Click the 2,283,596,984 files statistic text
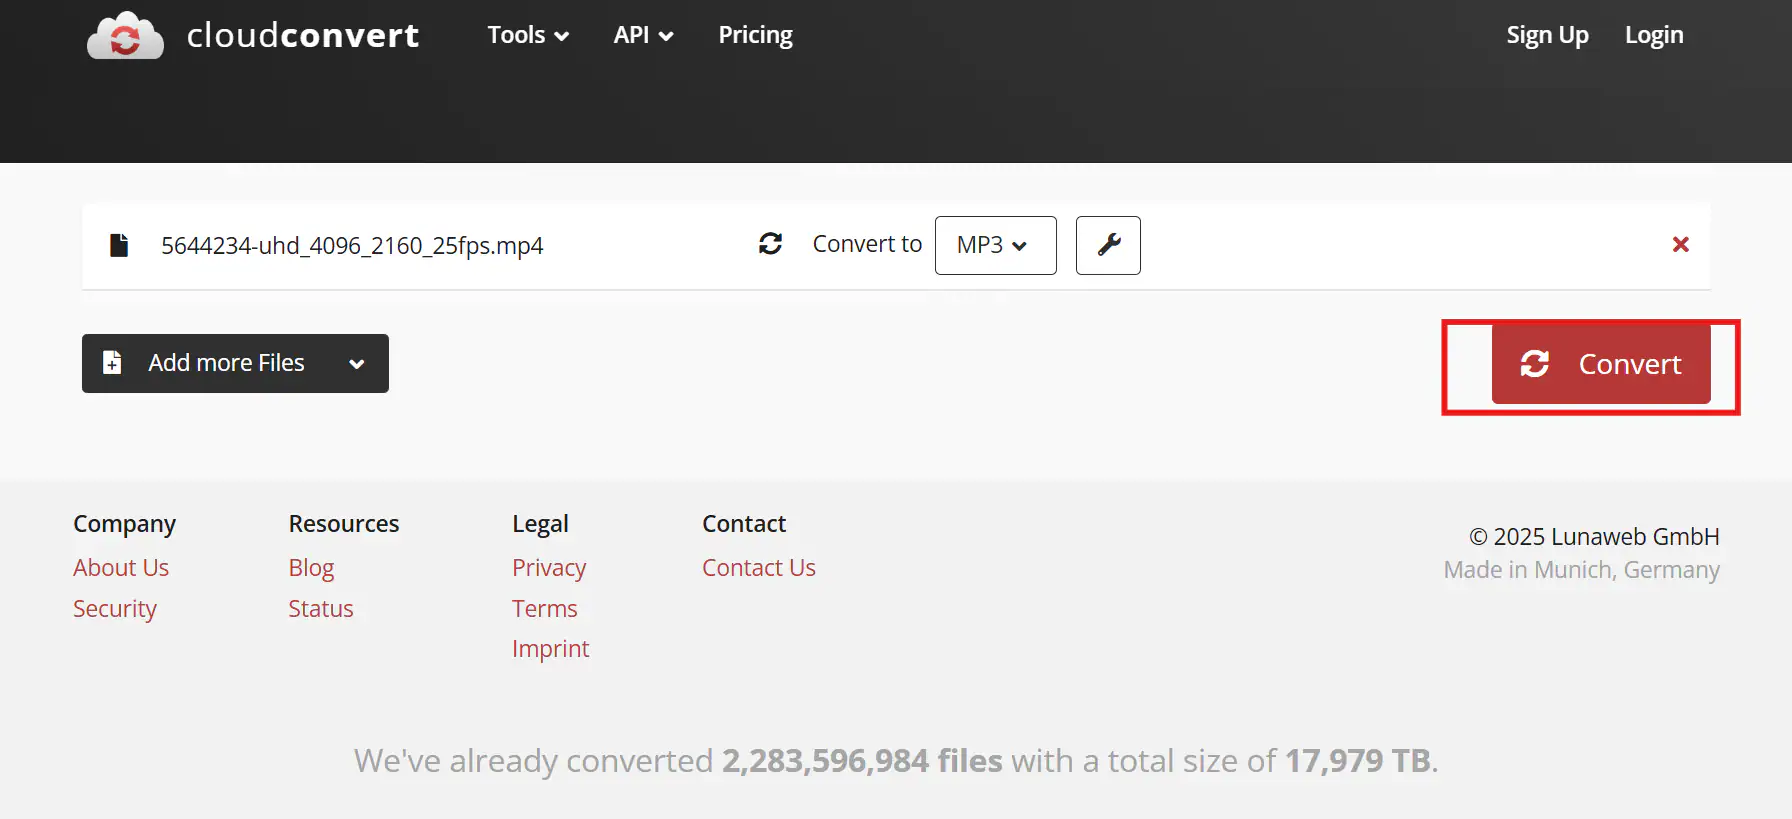The image size is (1792, 819). 862,760
